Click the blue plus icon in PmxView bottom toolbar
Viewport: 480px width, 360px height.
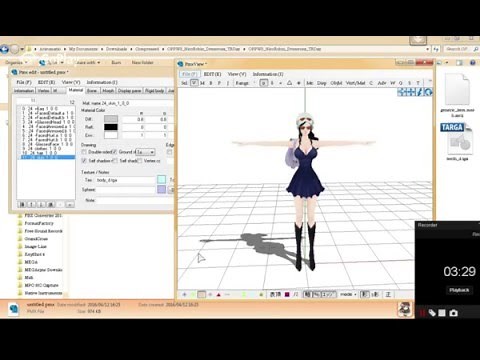[x=184, y=295]
